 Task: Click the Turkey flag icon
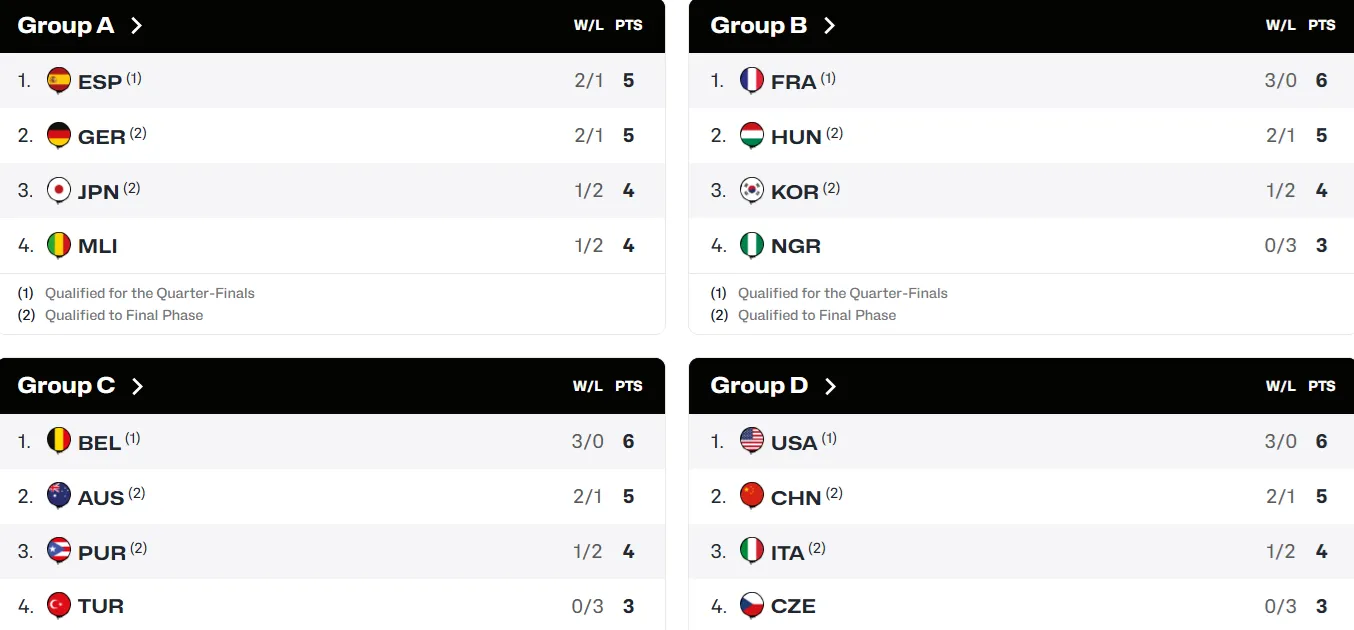(x=59, y=606)
